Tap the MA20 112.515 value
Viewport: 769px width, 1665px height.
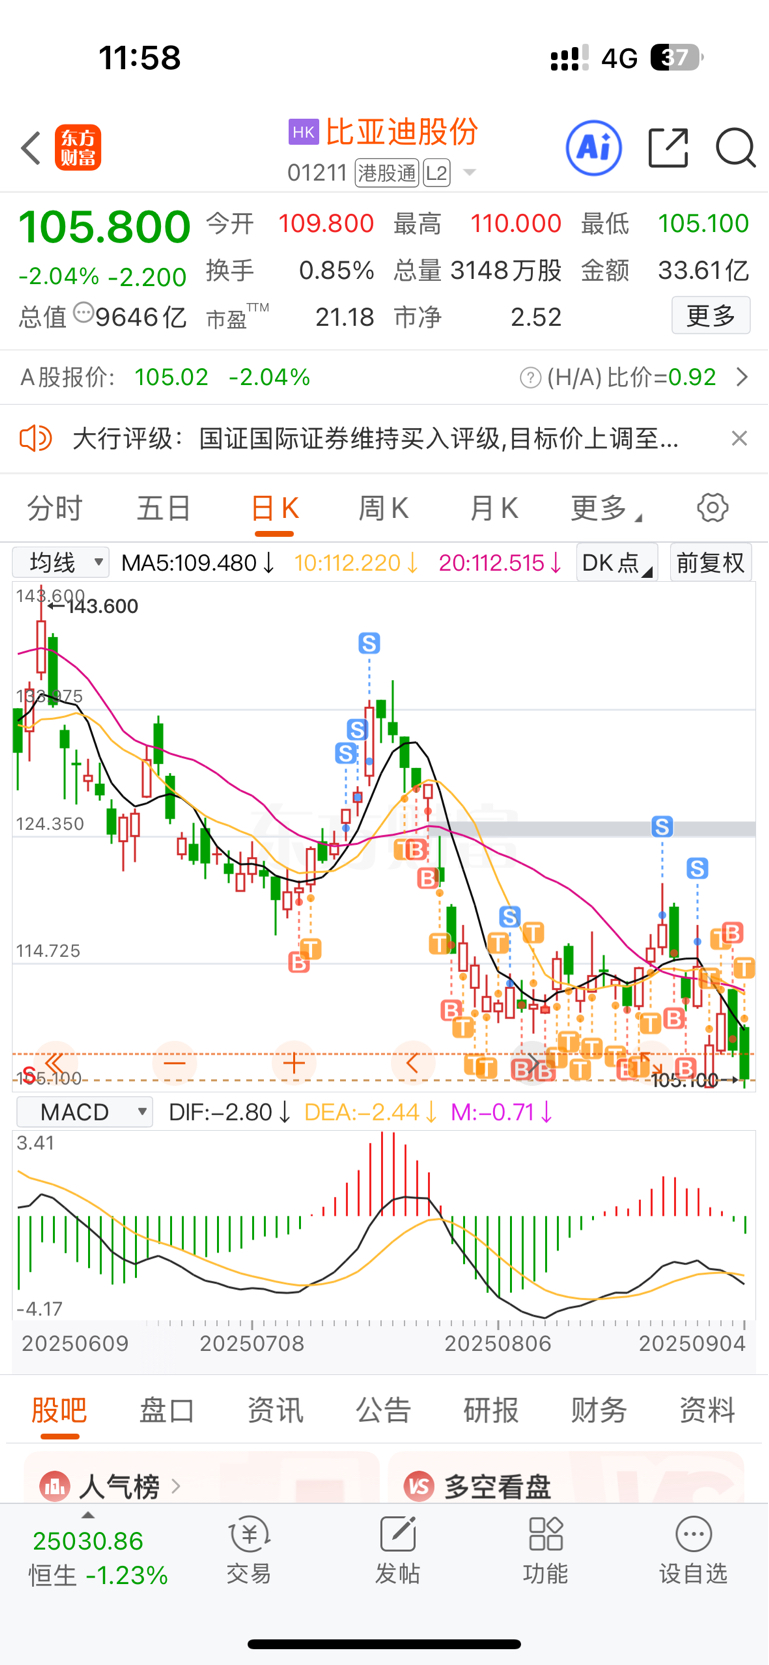coord(500,563)
